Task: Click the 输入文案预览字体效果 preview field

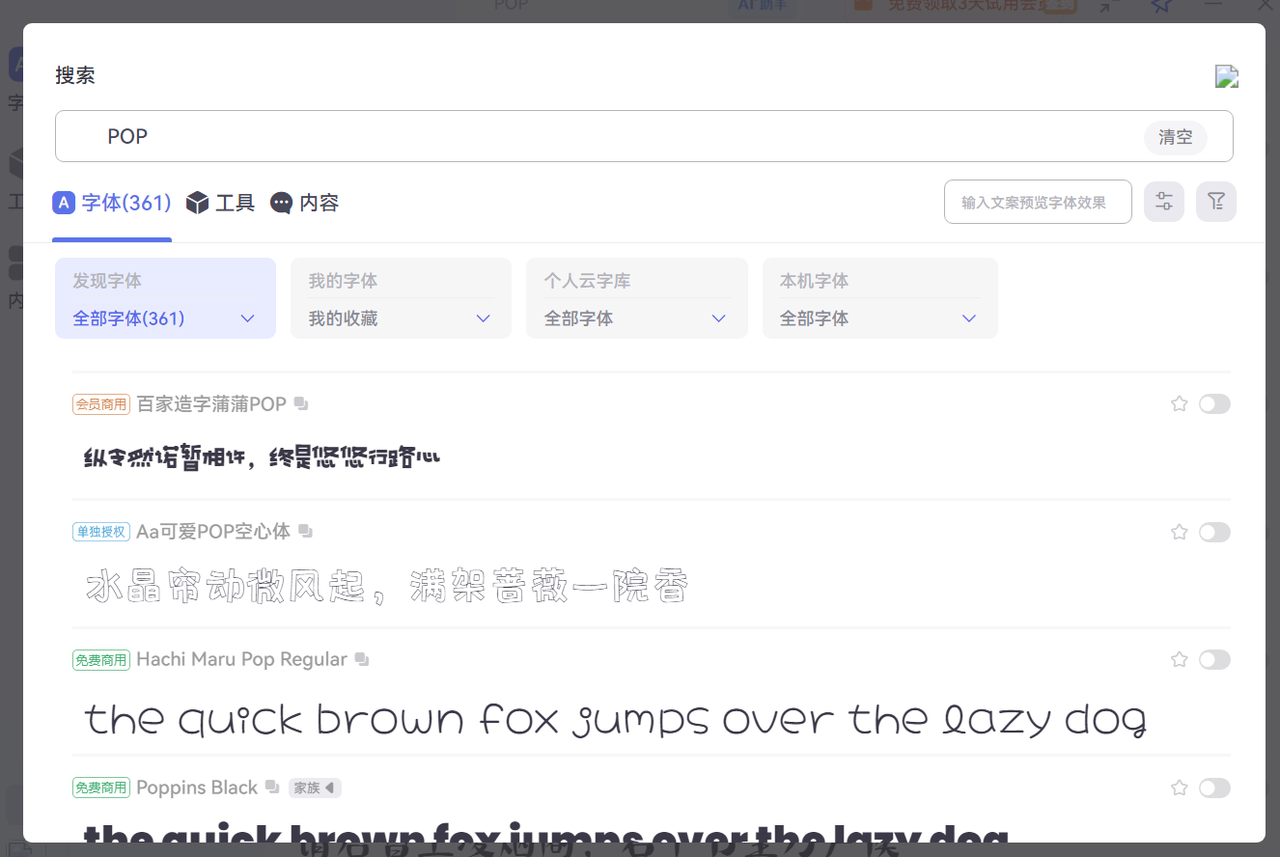Action: click(x=1038, y=202)
